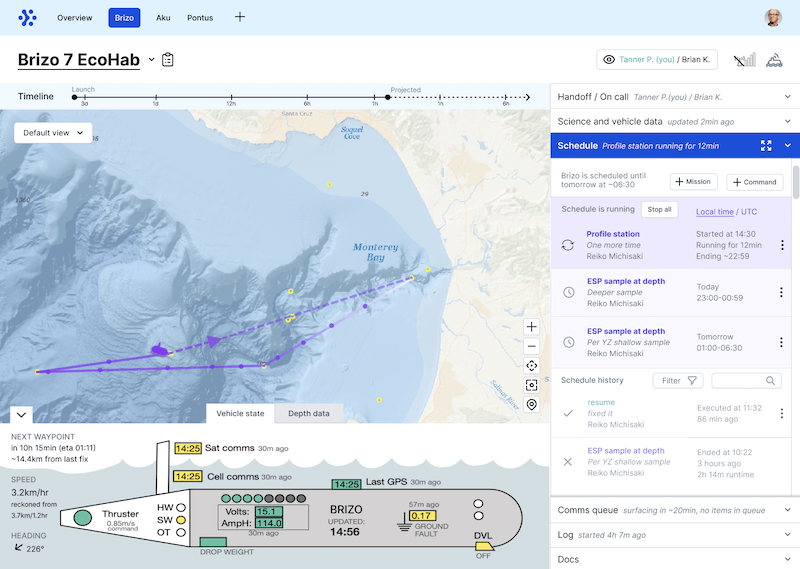800x569 pixels.
Task: Recenter the map with crosshair icon
Action: tap(532, 365)
